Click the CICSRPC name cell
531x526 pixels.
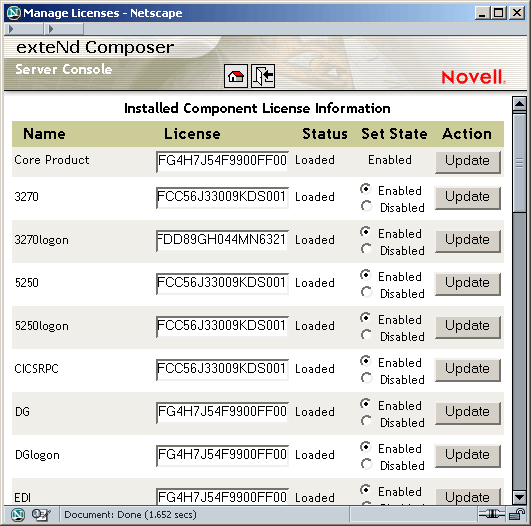click(36, 369)
